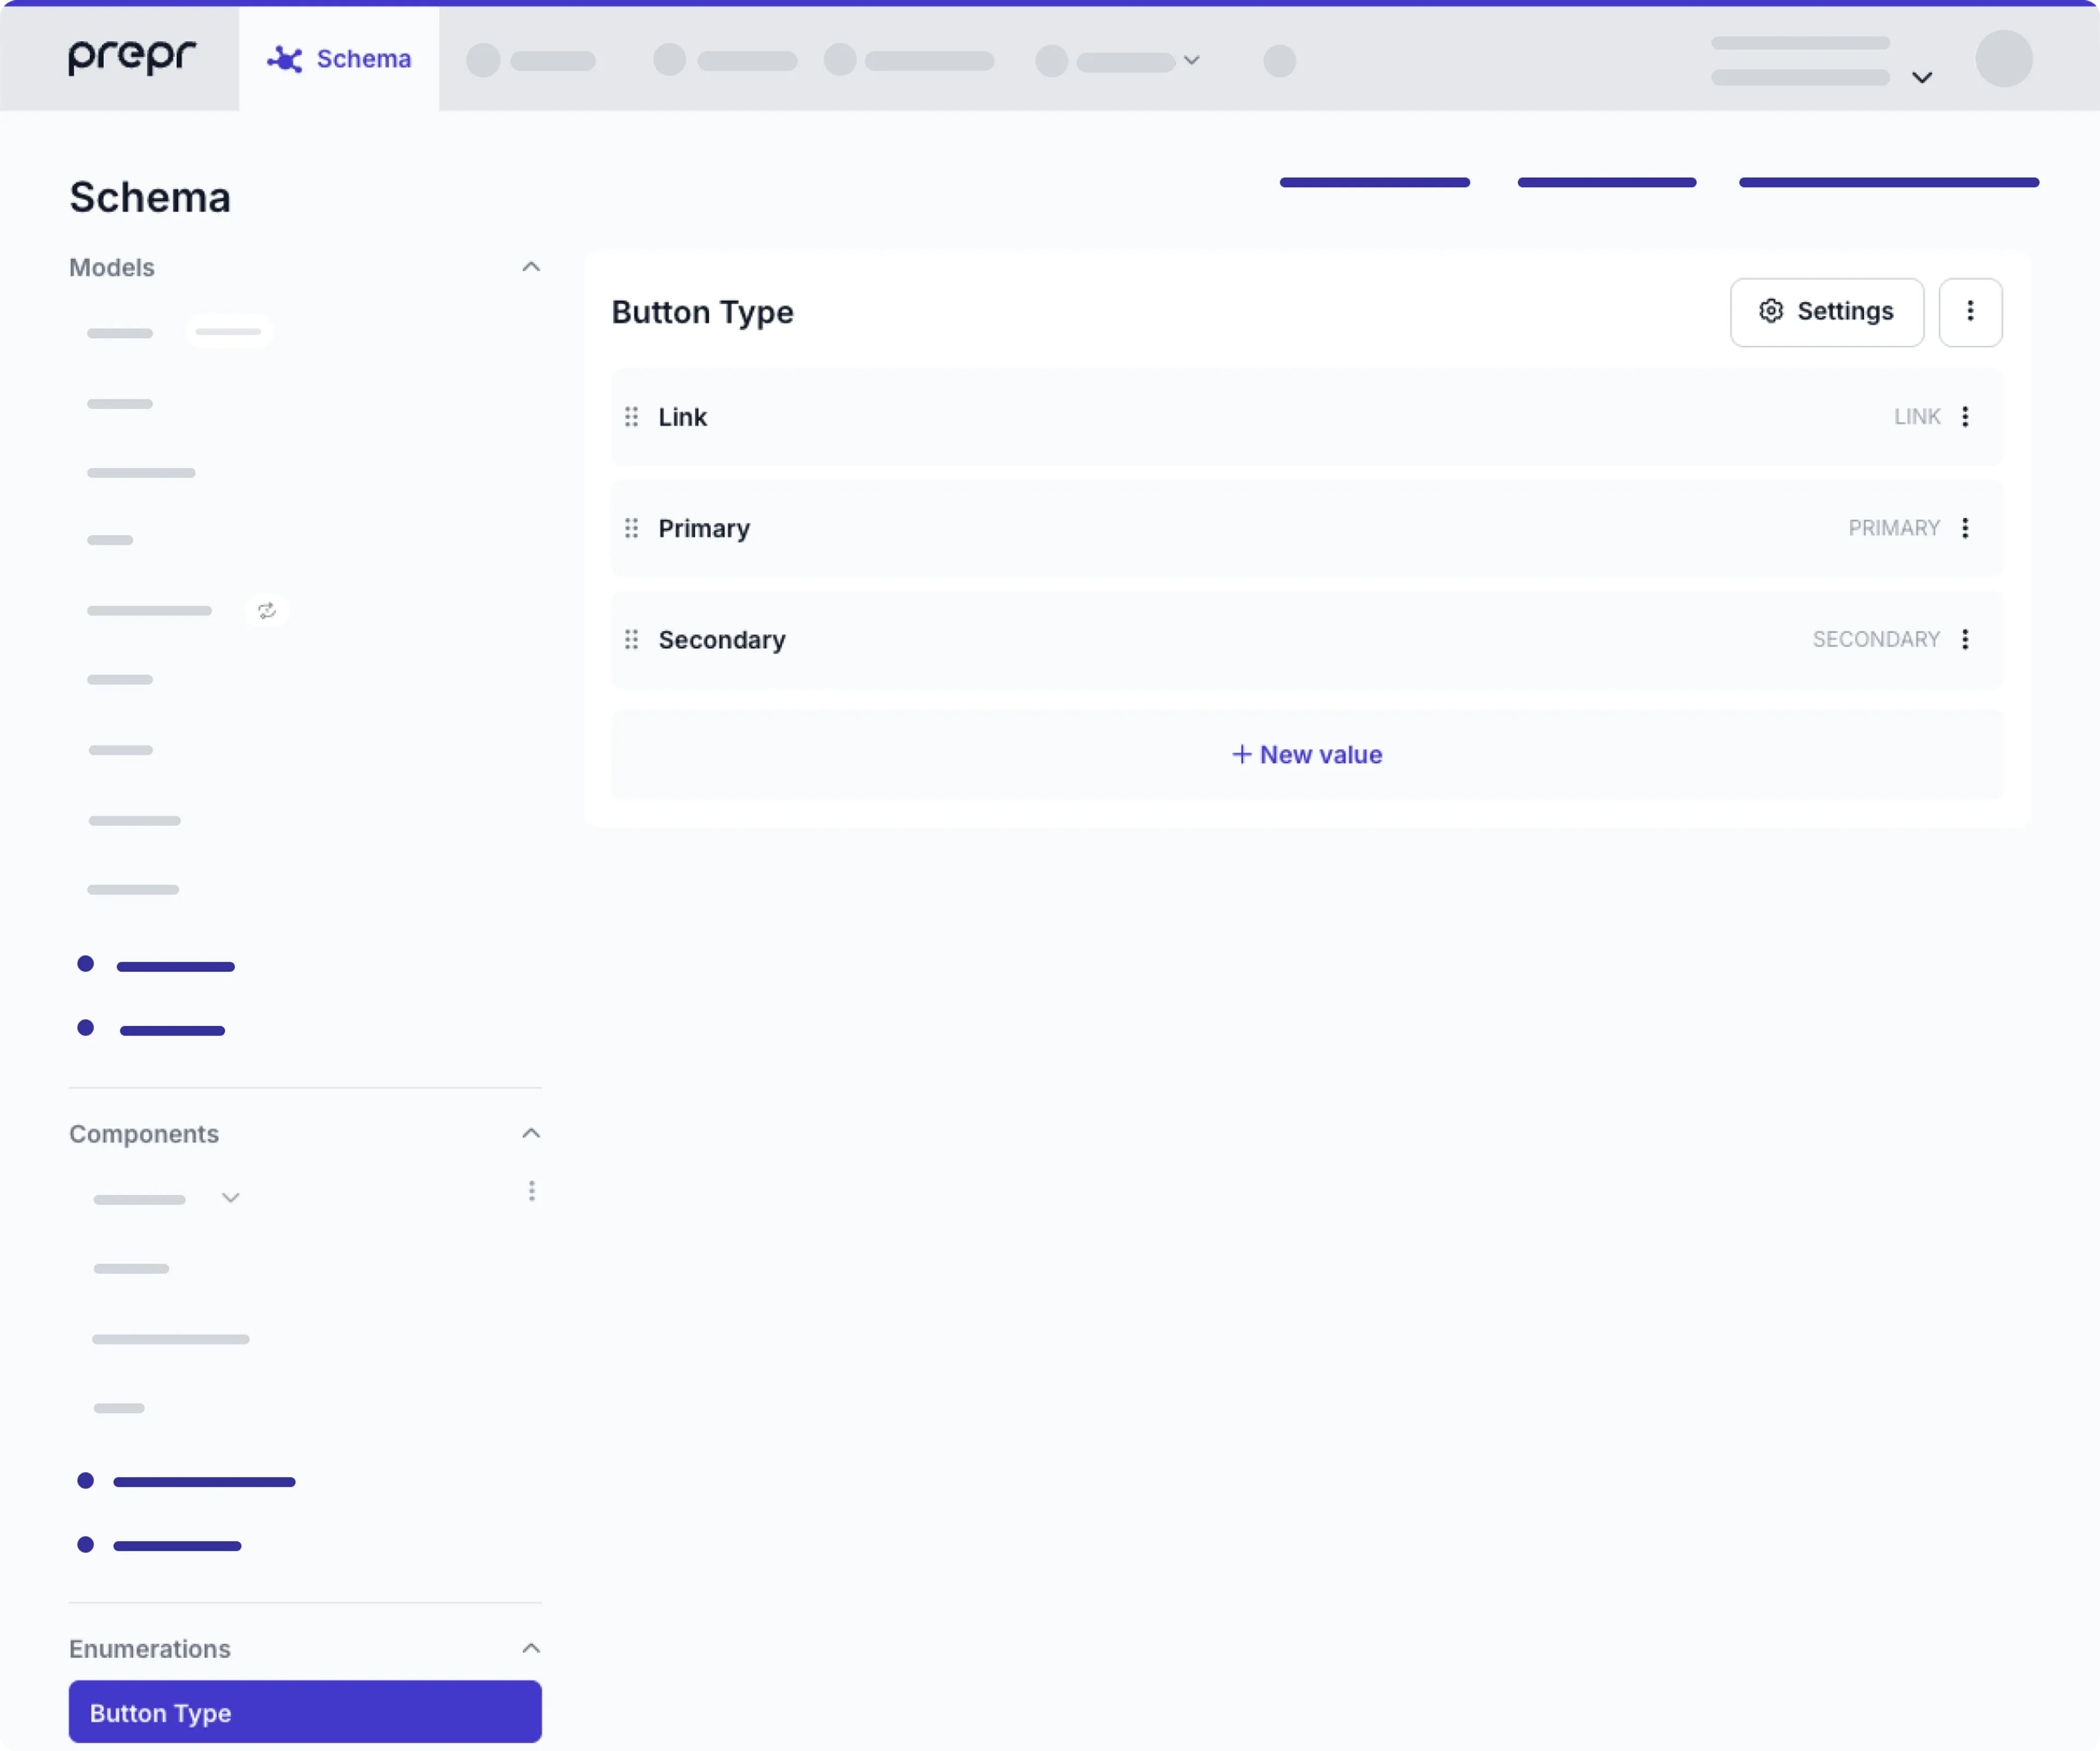
Task: Click the drag handle beside Primary
Action: [631, 528]
